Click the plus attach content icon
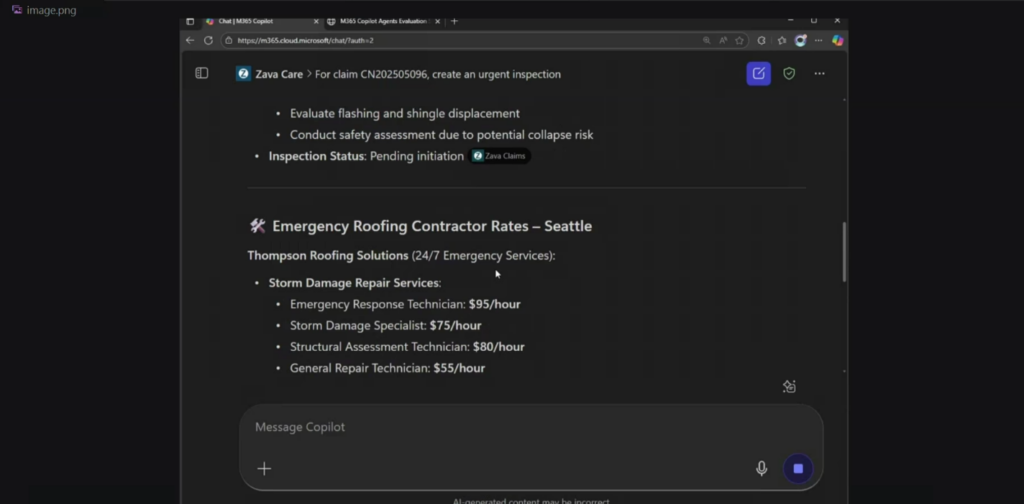This screenshot has height=504, width=1024. tap(264, 468)
